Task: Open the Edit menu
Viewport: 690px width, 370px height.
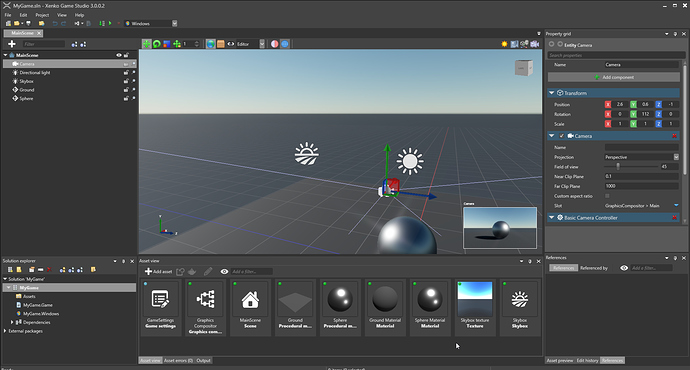Action: [x=23, y=15]
